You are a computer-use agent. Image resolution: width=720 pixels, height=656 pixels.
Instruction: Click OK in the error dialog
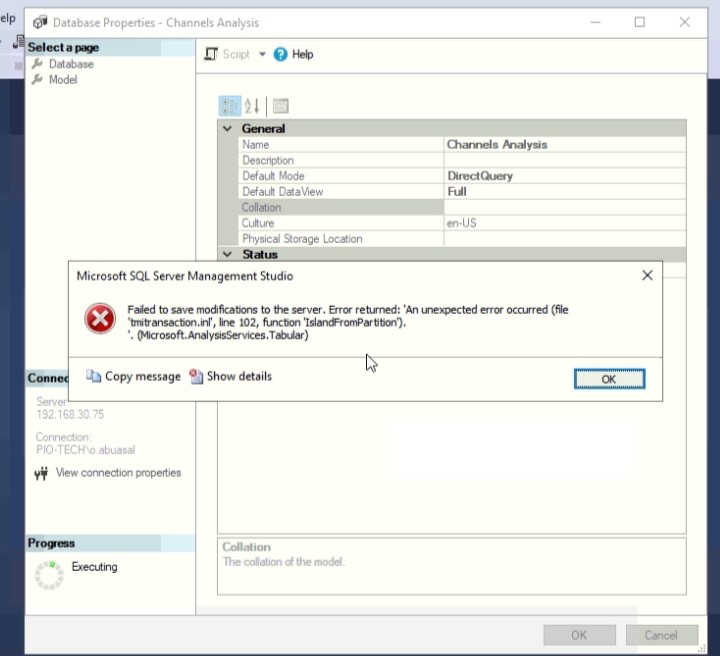609,379
